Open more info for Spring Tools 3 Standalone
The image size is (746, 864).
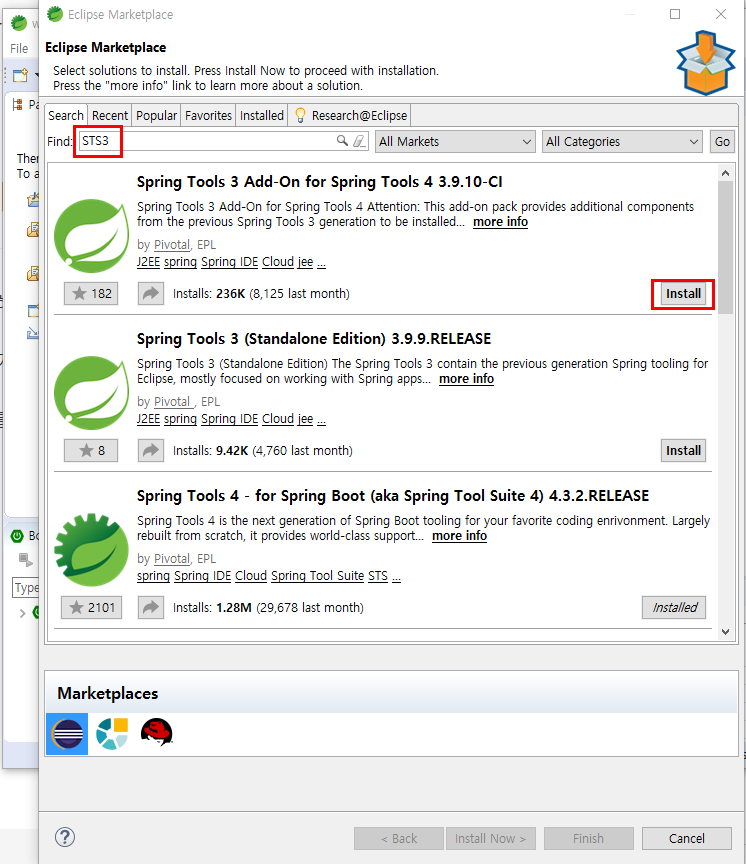pos(466,379)
